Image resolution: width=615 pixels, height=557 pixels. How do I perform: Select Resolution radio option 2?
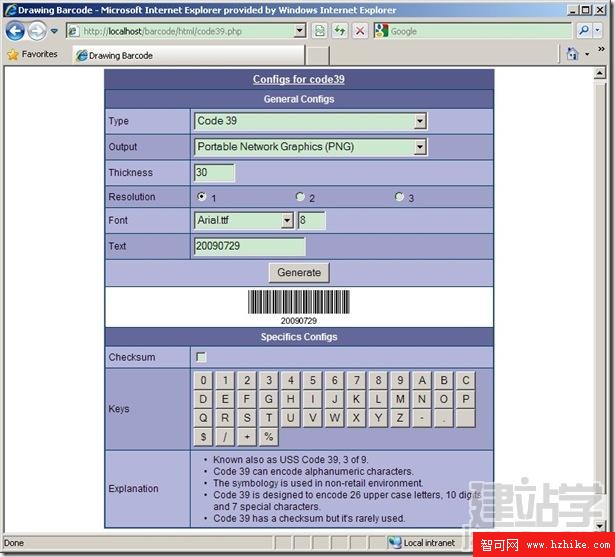tap(300, 196)
